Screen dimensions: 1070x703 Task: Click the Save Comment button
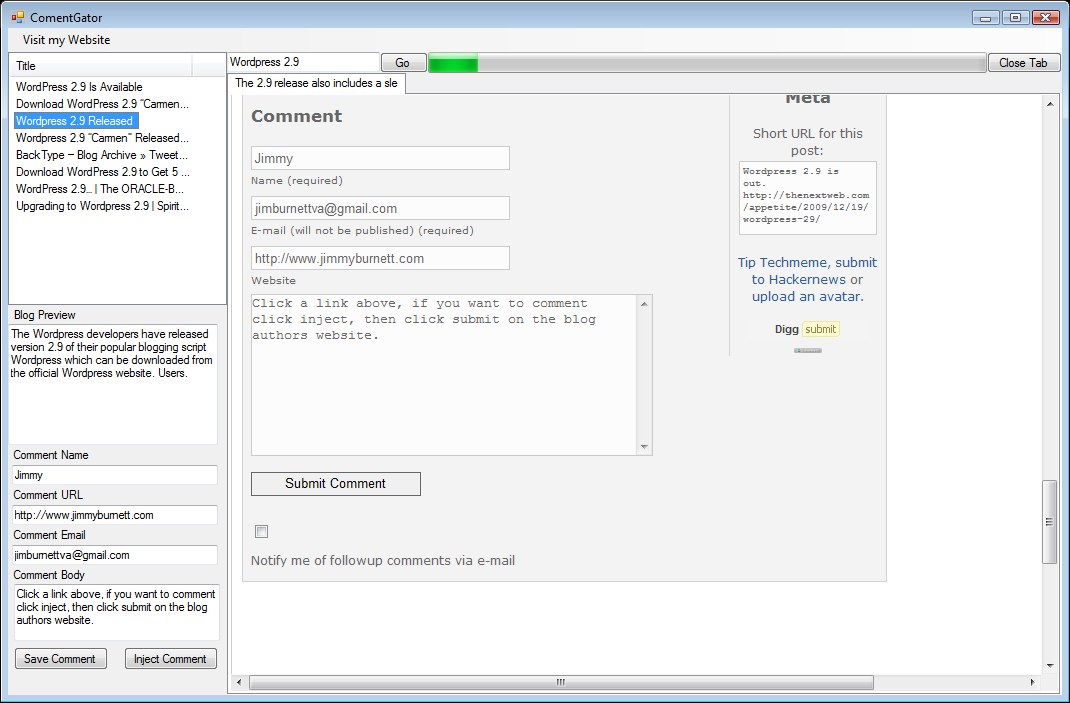click(x=60, y=659)
